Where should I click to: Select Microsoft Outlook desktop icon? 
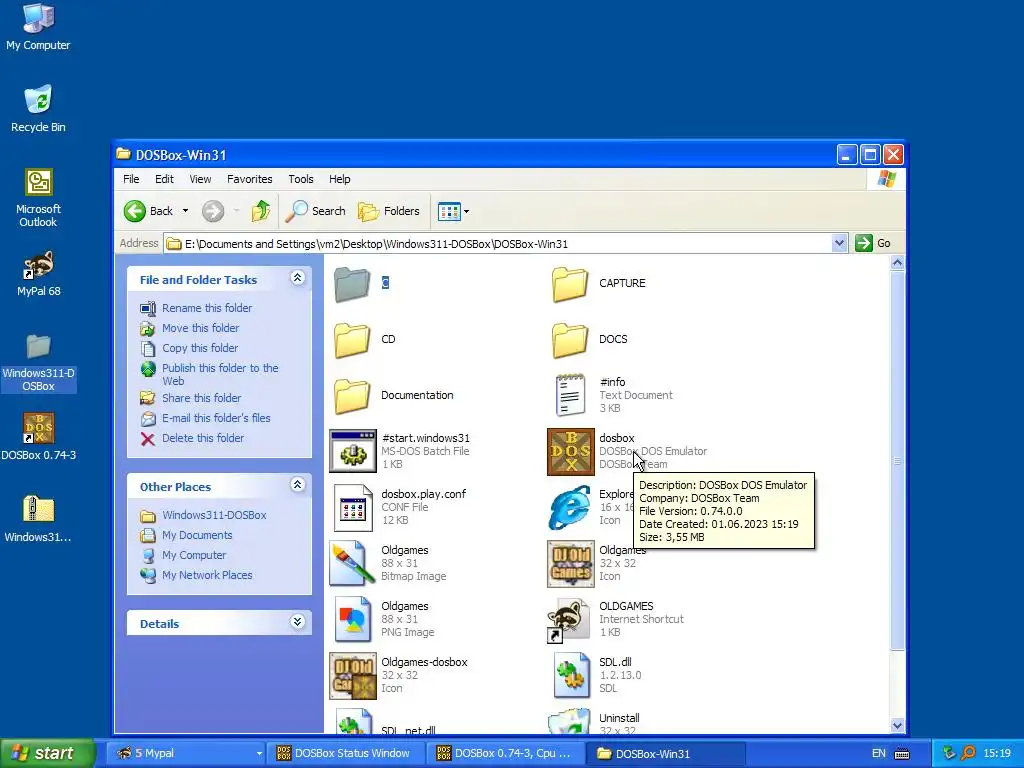point(39,198)
